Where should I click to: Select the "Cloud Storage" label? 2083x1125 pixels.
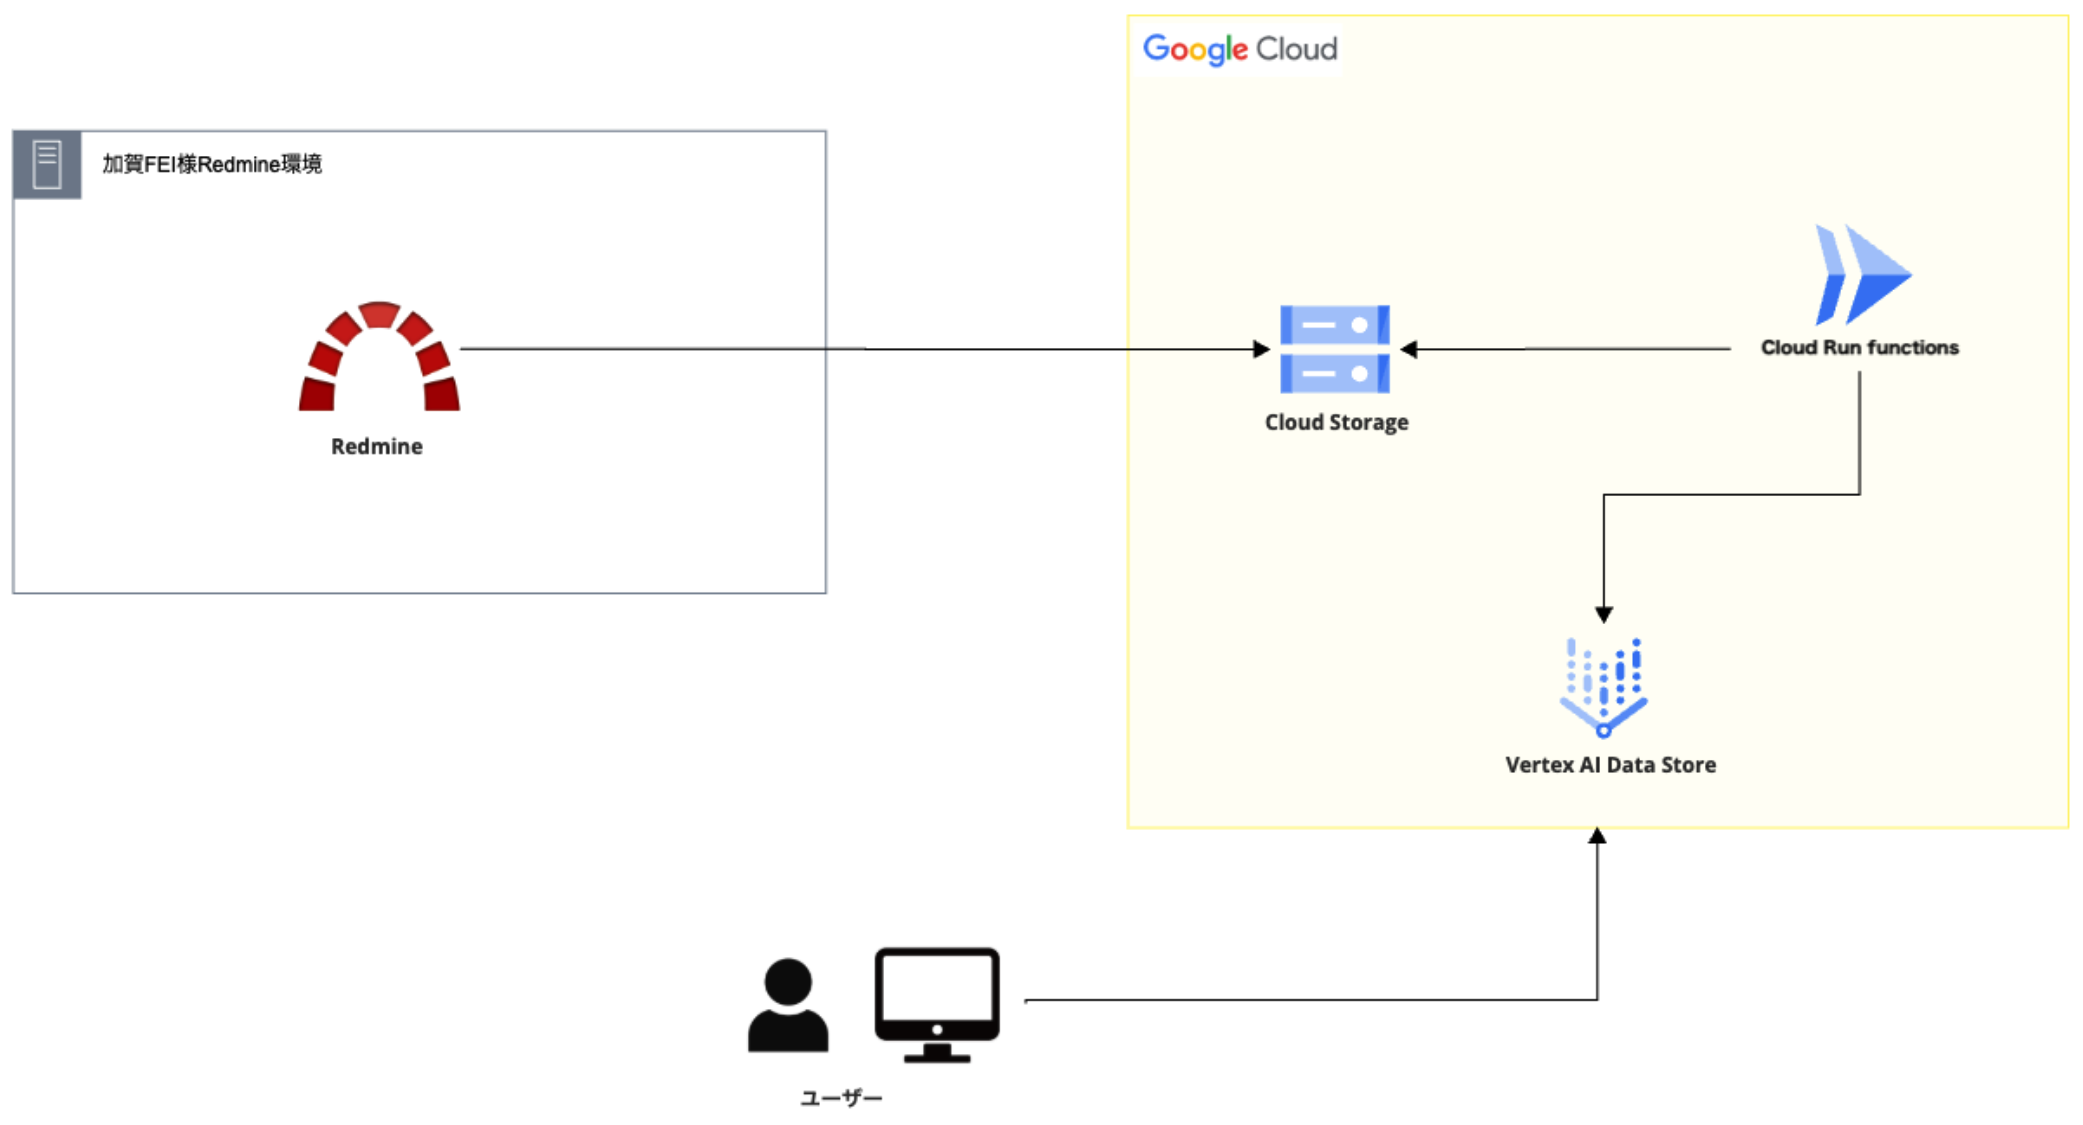[1336, 423]
